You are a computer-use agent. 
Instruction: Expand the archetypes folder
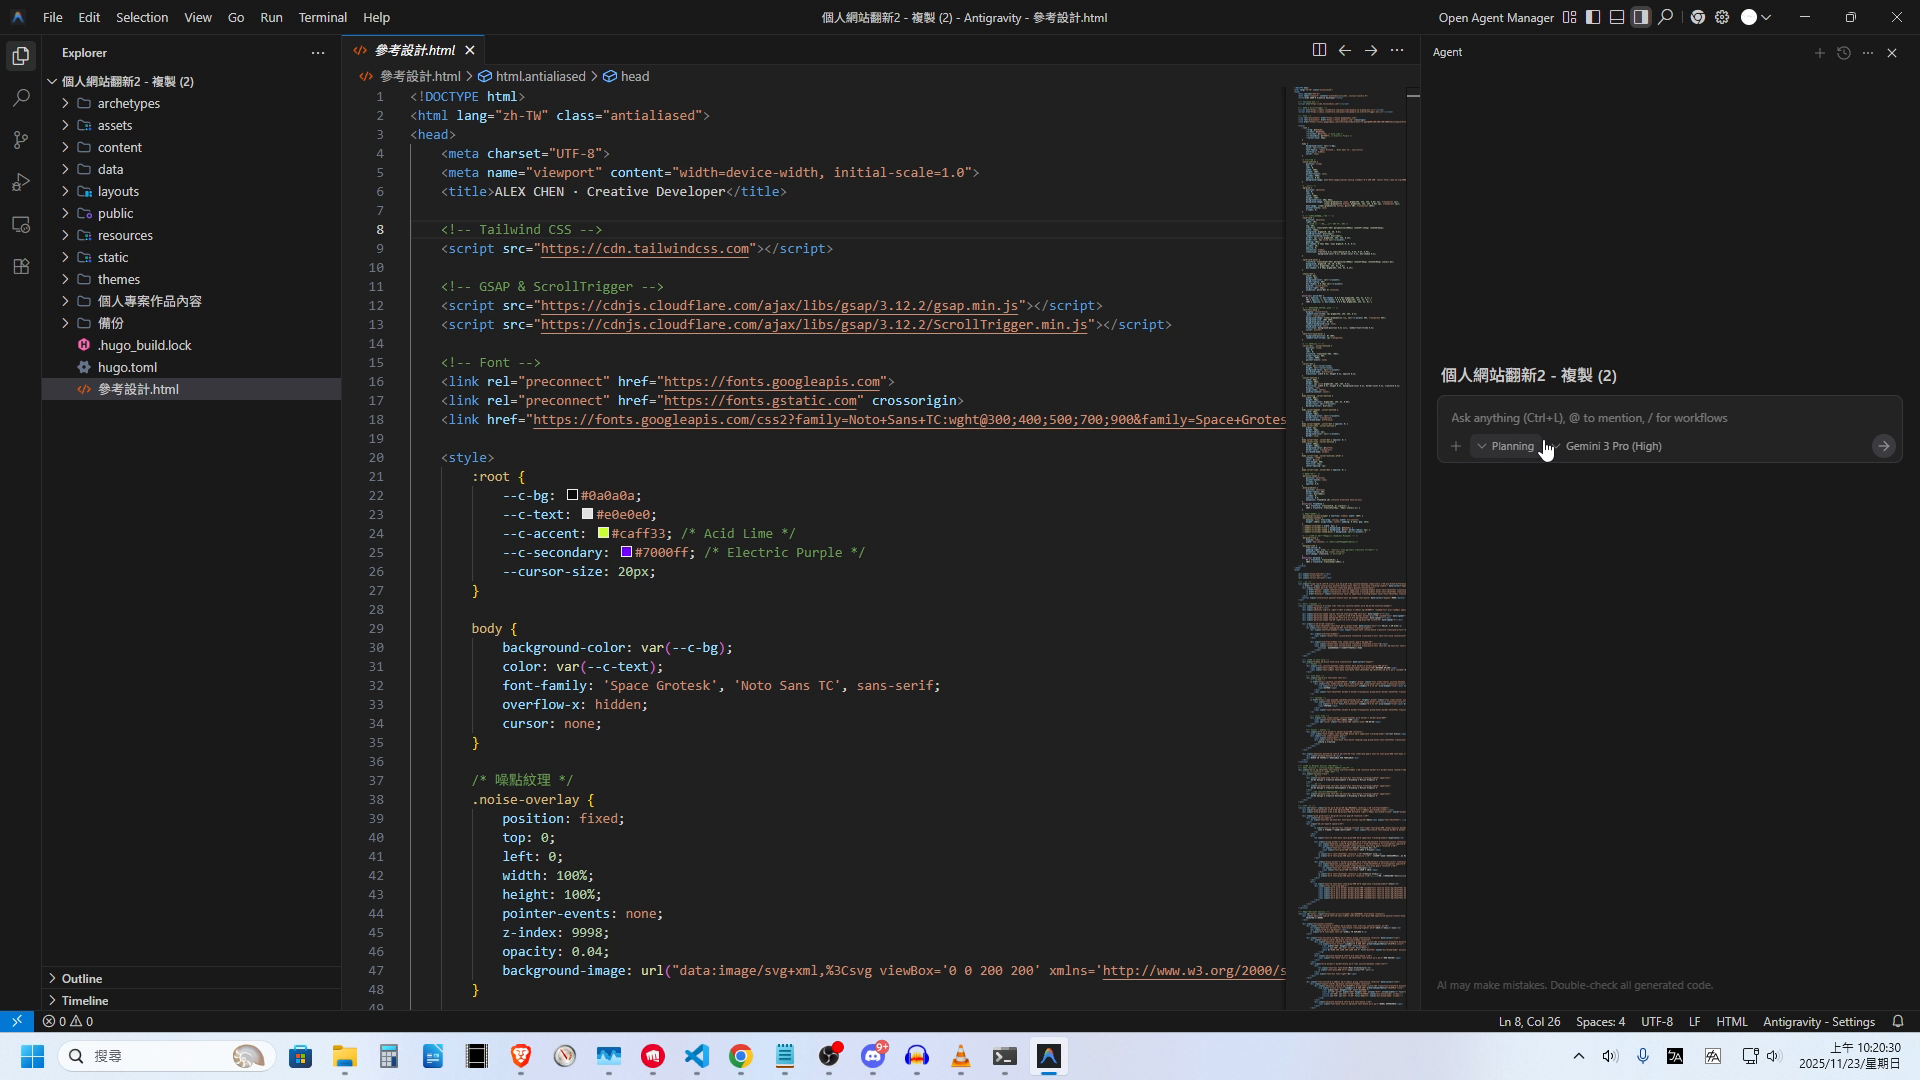pyautogui.click(x=128, y=103)
